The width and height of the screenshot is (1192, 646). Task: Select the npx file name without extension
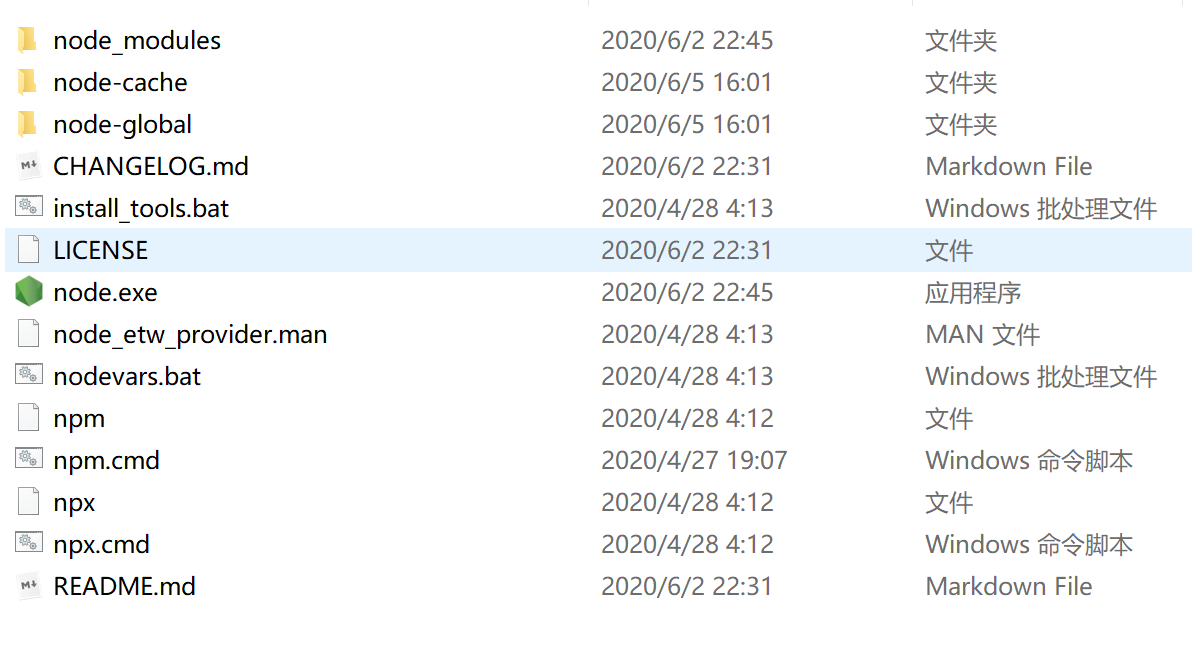(x=74, y=503)
